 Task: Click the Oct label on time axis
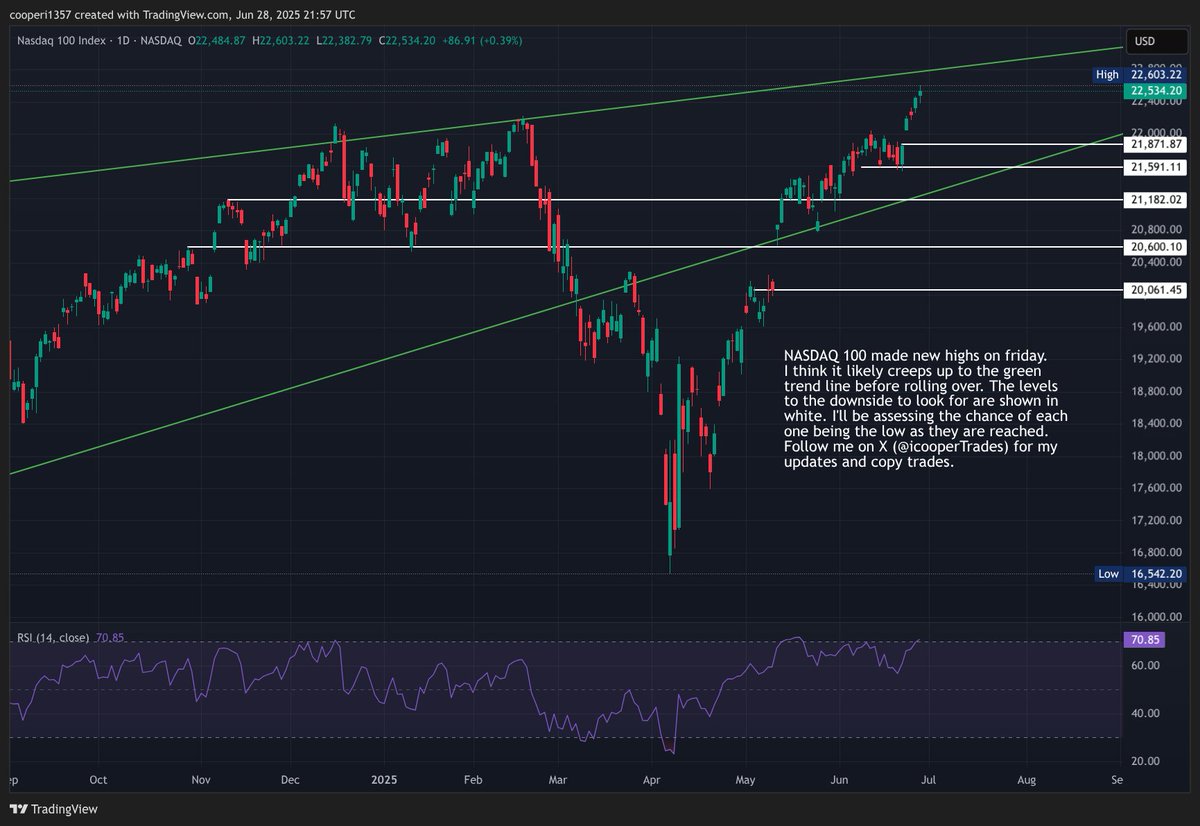coord(98,778)
